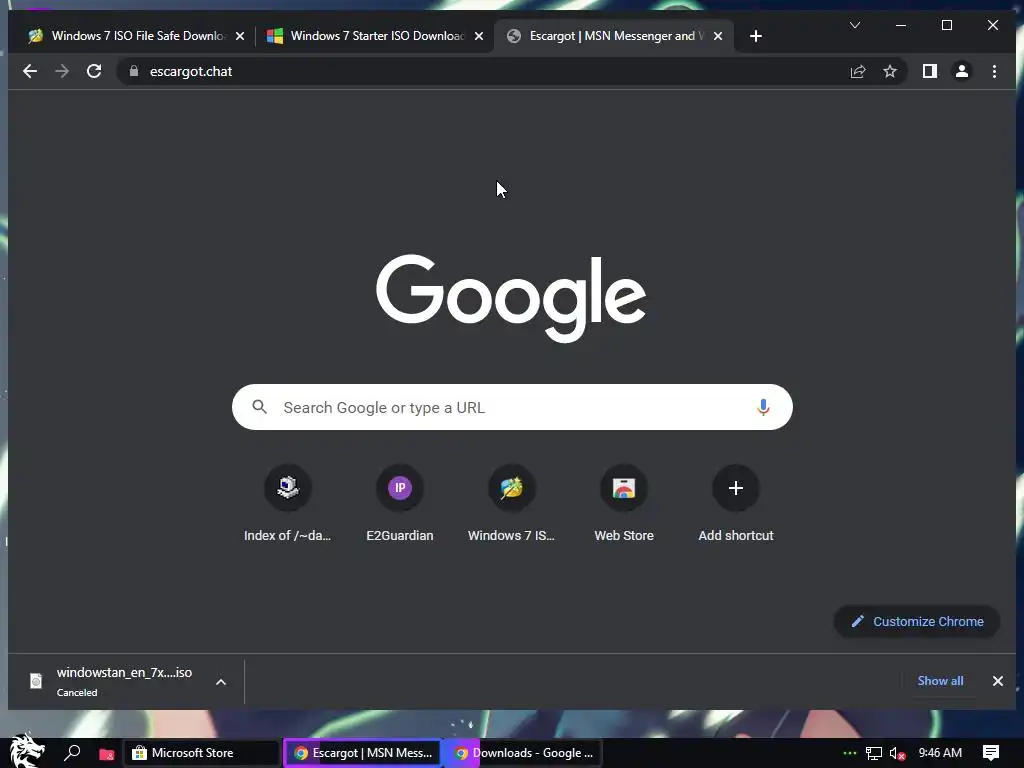
Task: Open the notification center icon
Action: coord(990,753)
